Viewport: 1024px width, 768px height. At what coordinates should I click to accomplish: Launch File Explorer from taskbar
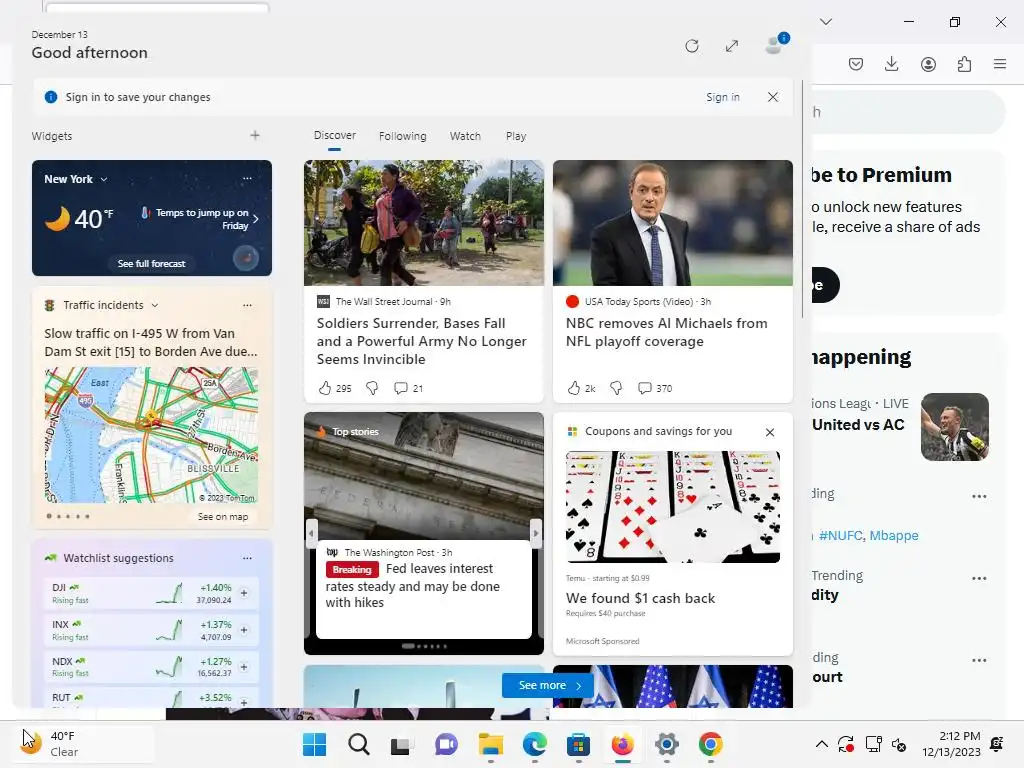[490, 744]
